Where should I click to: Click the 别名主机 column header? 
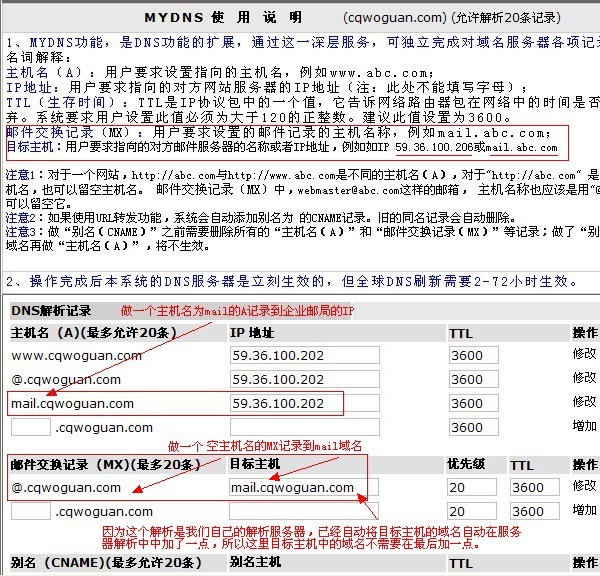(x=255, y=562)
